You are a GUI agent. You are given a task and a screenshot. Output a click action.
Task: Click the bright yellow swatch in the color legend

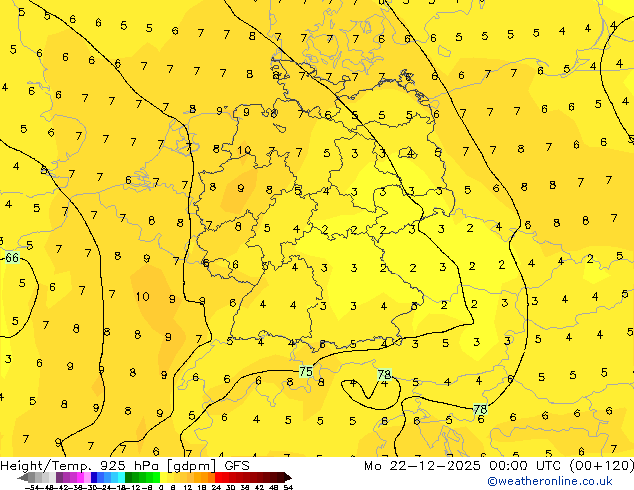pyautogui.click(x=163, y=477)
